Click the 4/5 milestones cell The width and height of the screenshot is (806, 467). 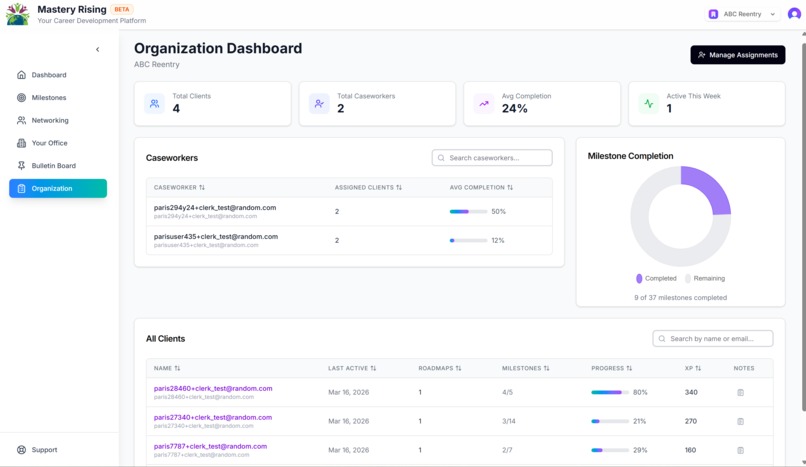tap(507, 393)
